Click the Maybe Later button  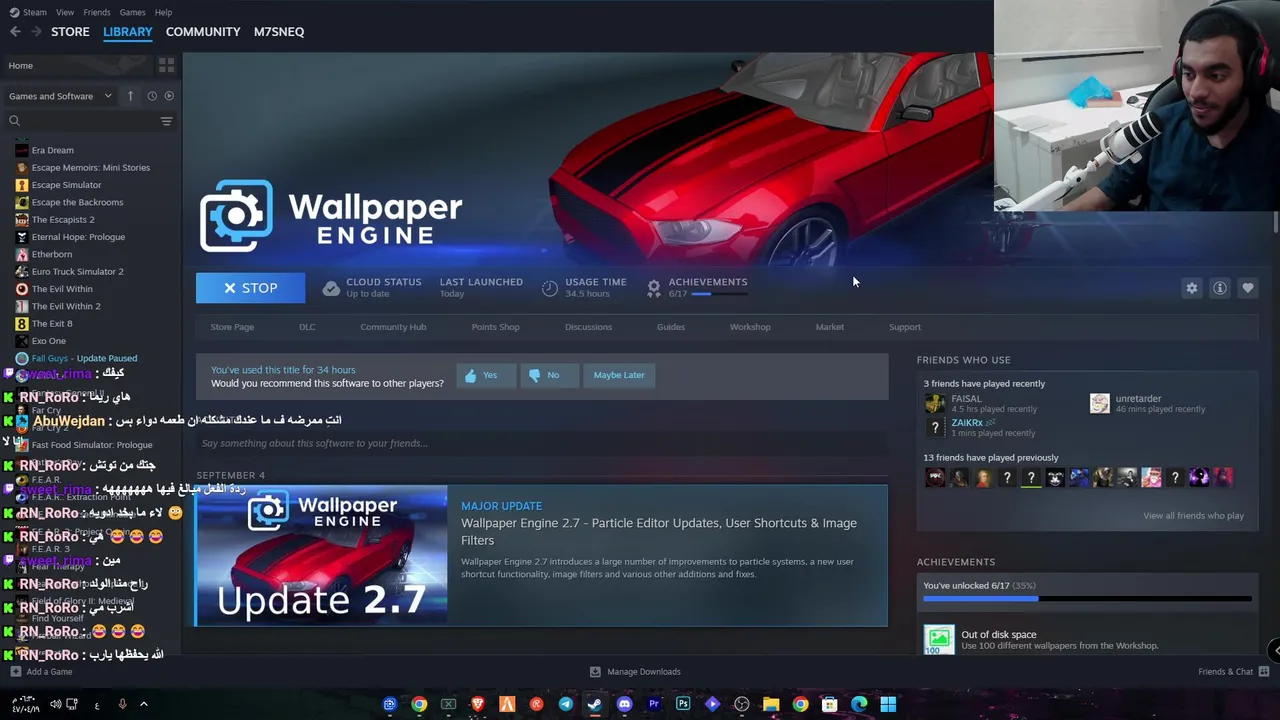(x=619, y=375)
